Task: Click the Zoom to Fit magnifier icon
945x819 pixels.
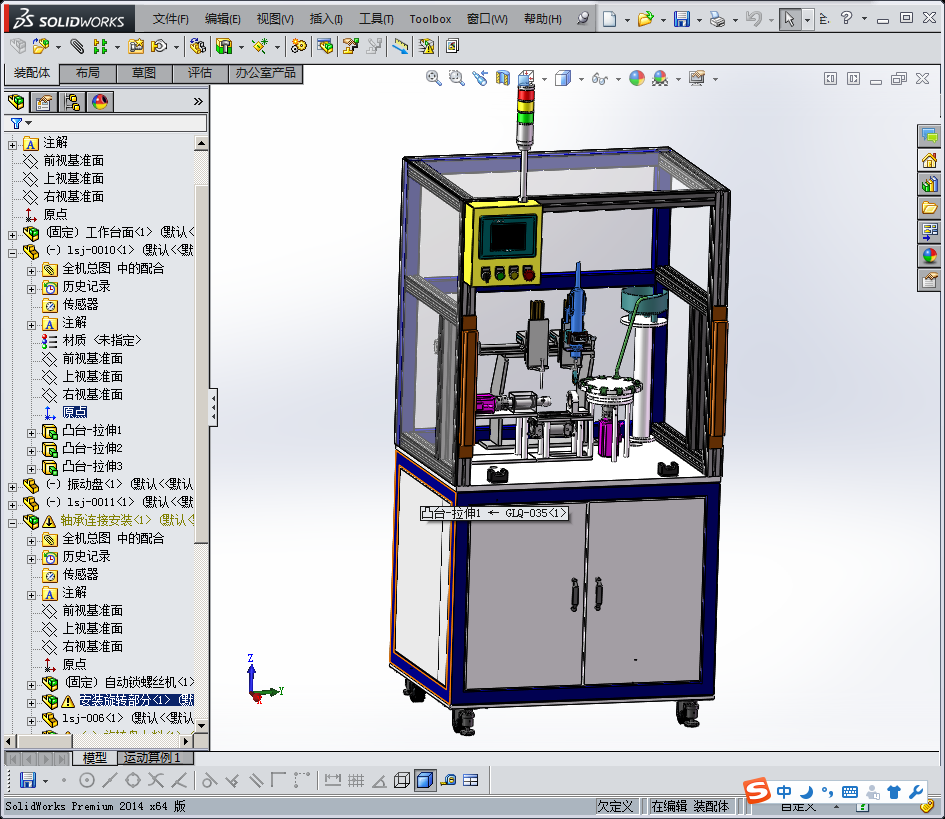Action: pyautogui.click(x=433, y=78)
